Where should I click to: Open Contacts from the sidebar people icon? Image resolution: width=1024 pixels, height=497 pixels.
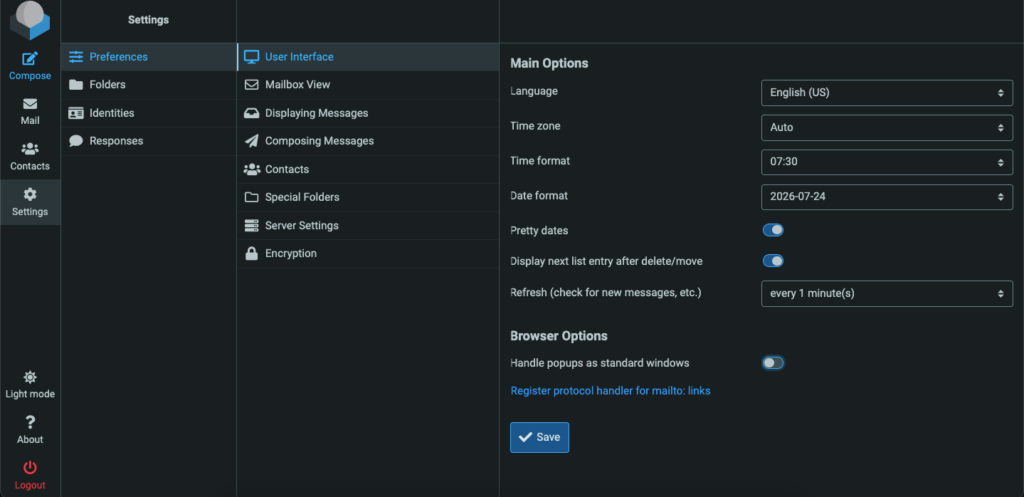click(x=30, y=150)
